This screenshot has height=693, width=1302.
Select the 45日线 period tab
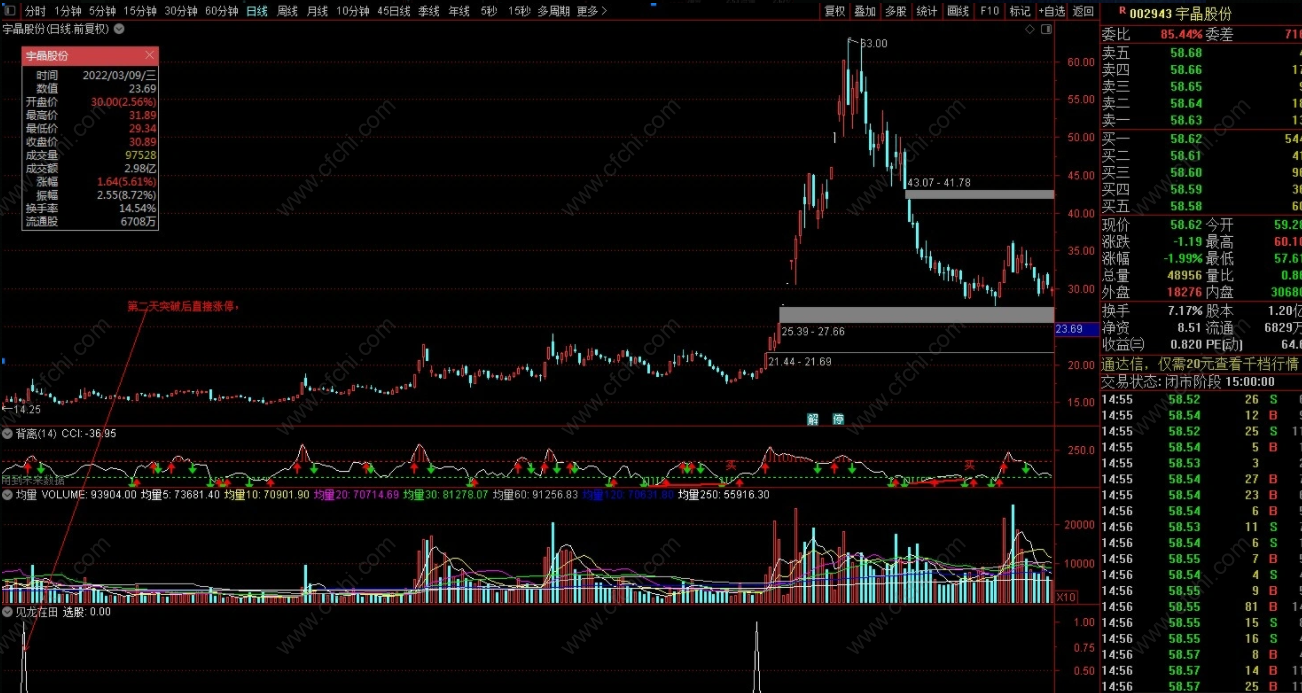pos(393,11)
